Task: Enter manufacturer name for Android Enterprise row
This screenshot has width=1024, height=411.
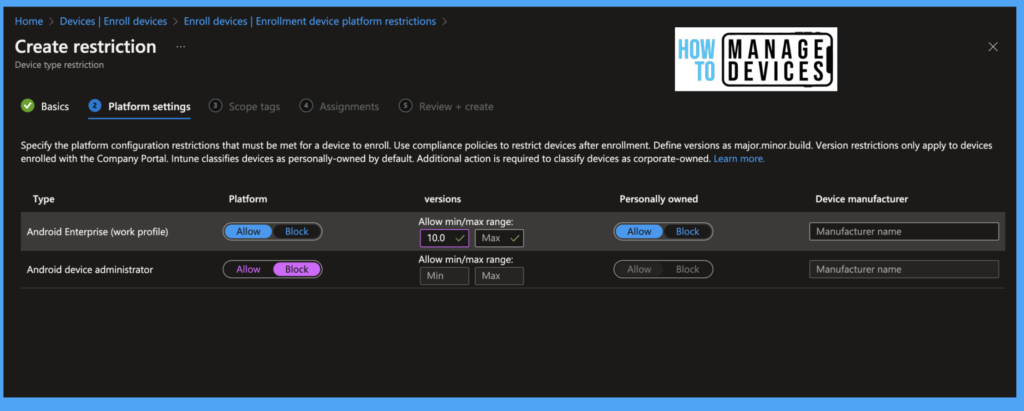Action: click(904, 231)
